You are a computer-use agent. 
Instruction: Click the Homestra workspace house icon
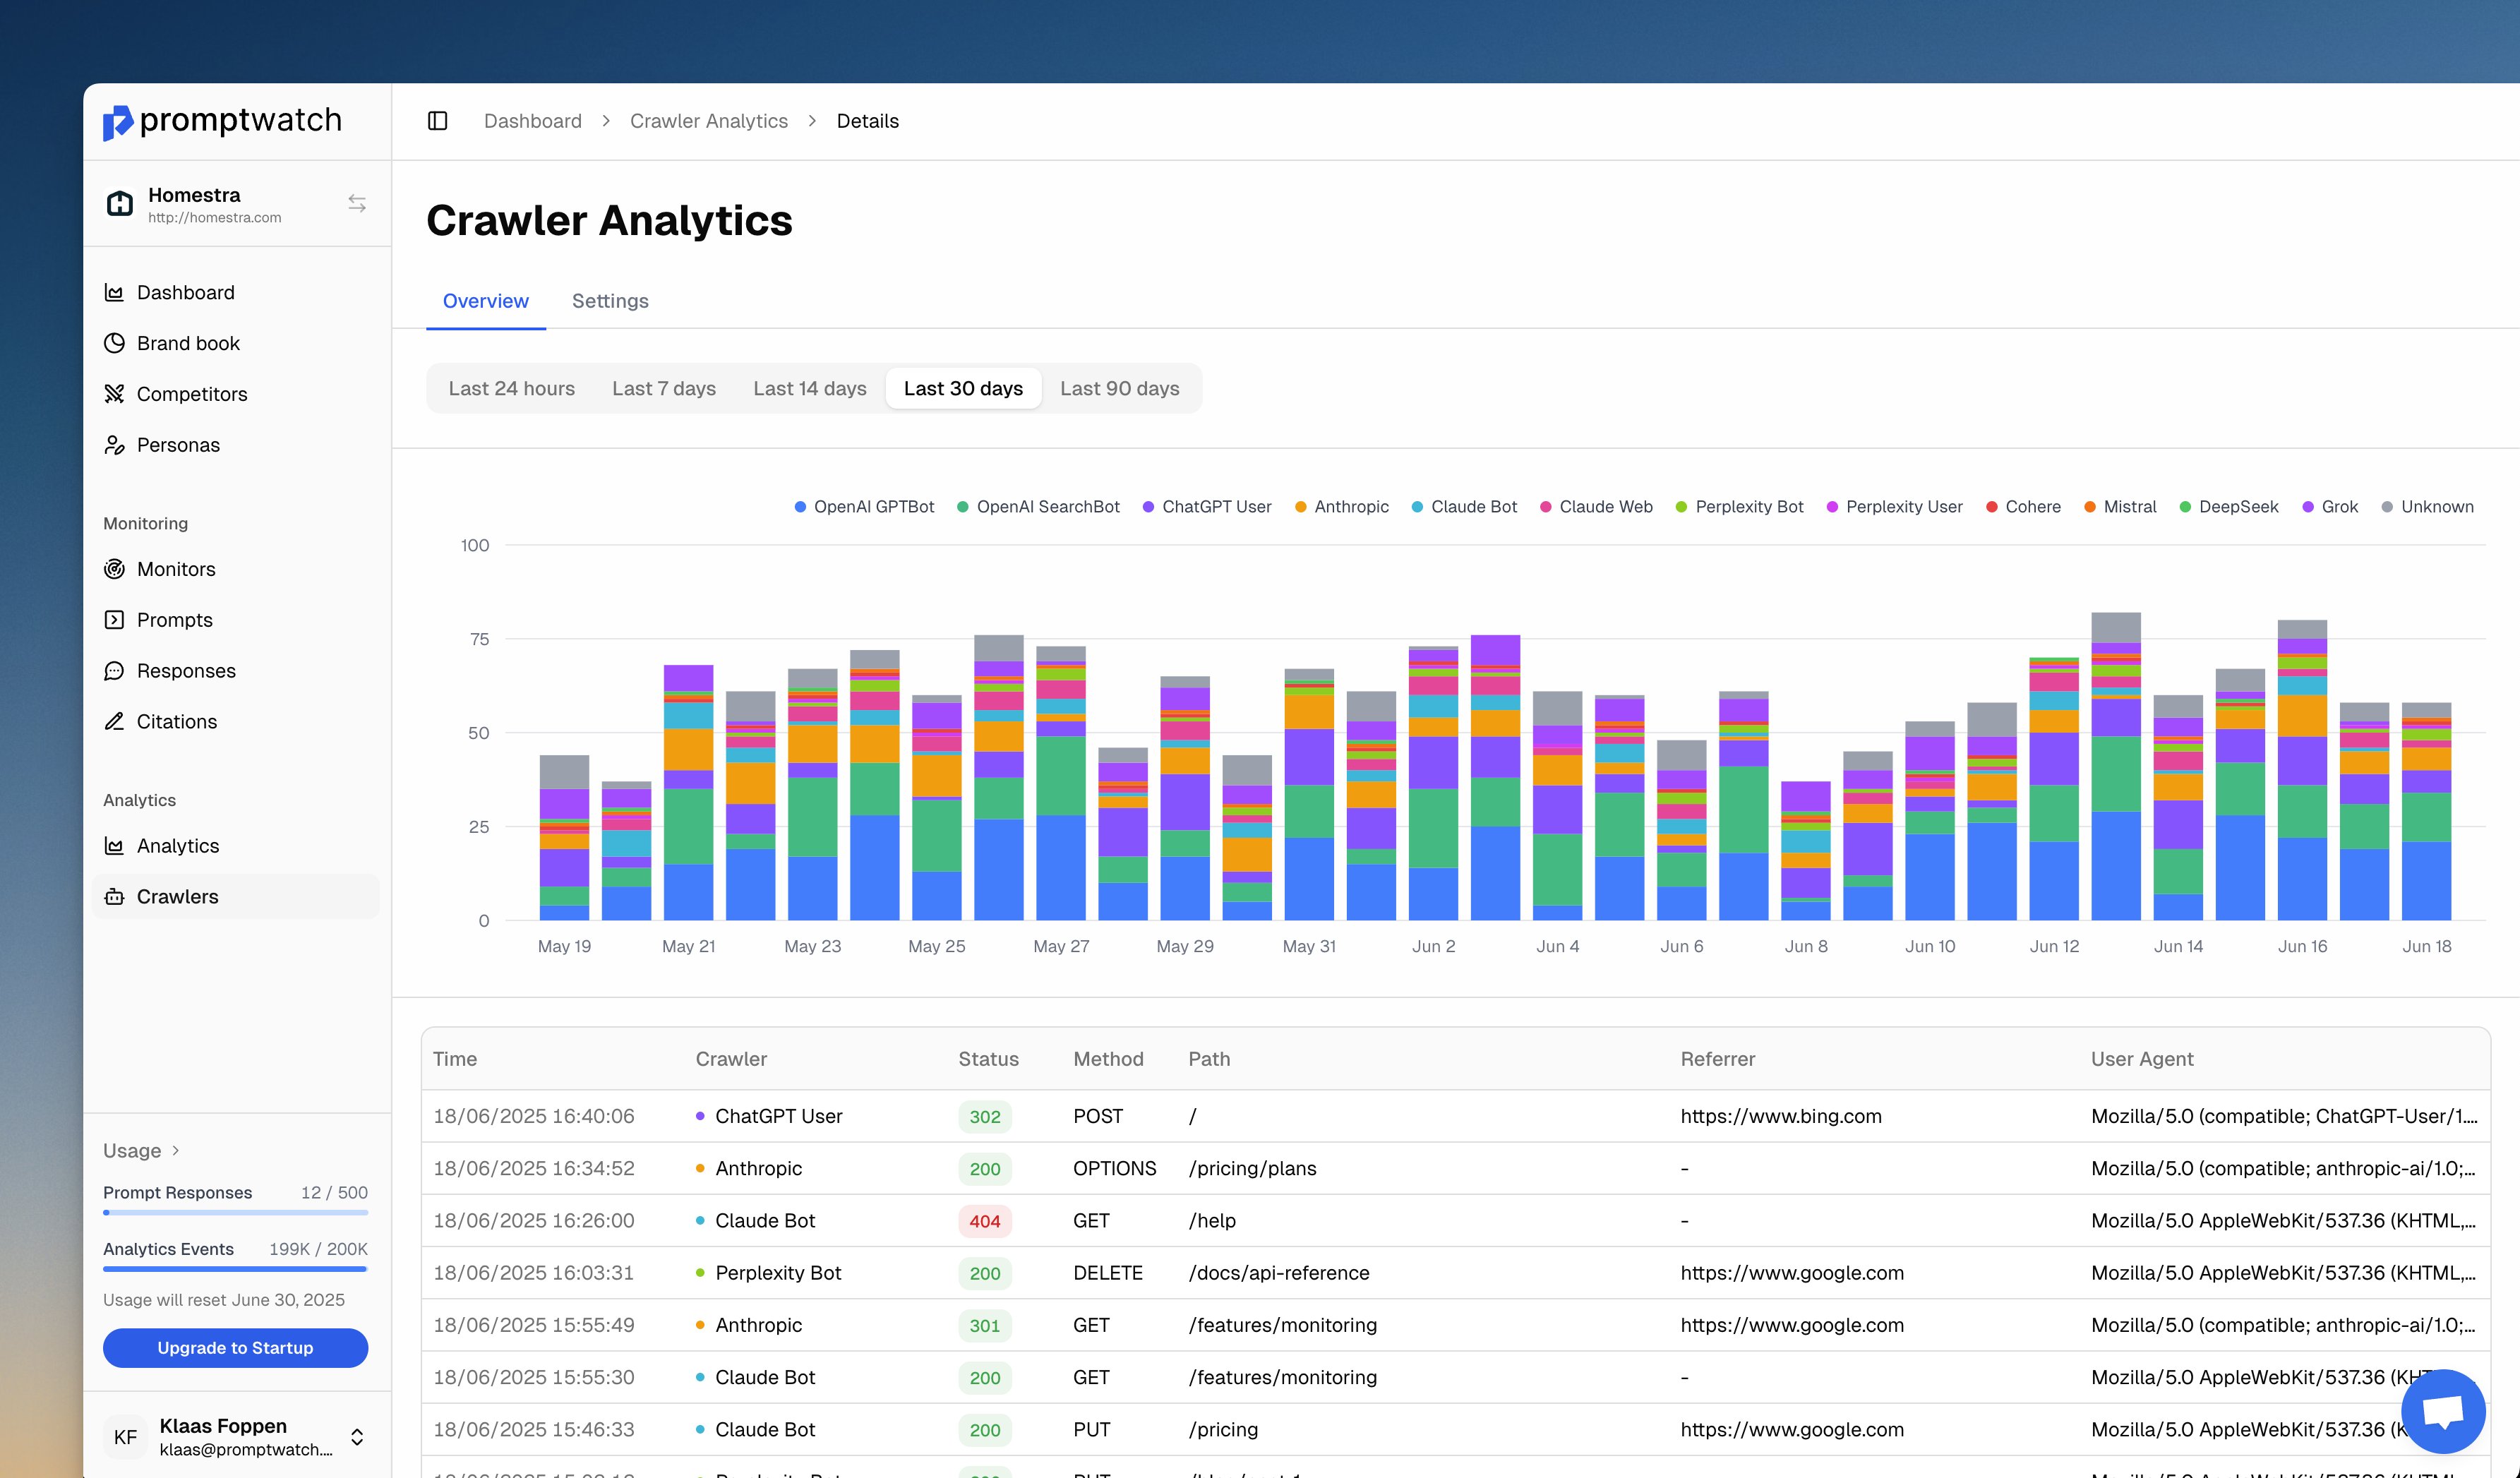120,203
